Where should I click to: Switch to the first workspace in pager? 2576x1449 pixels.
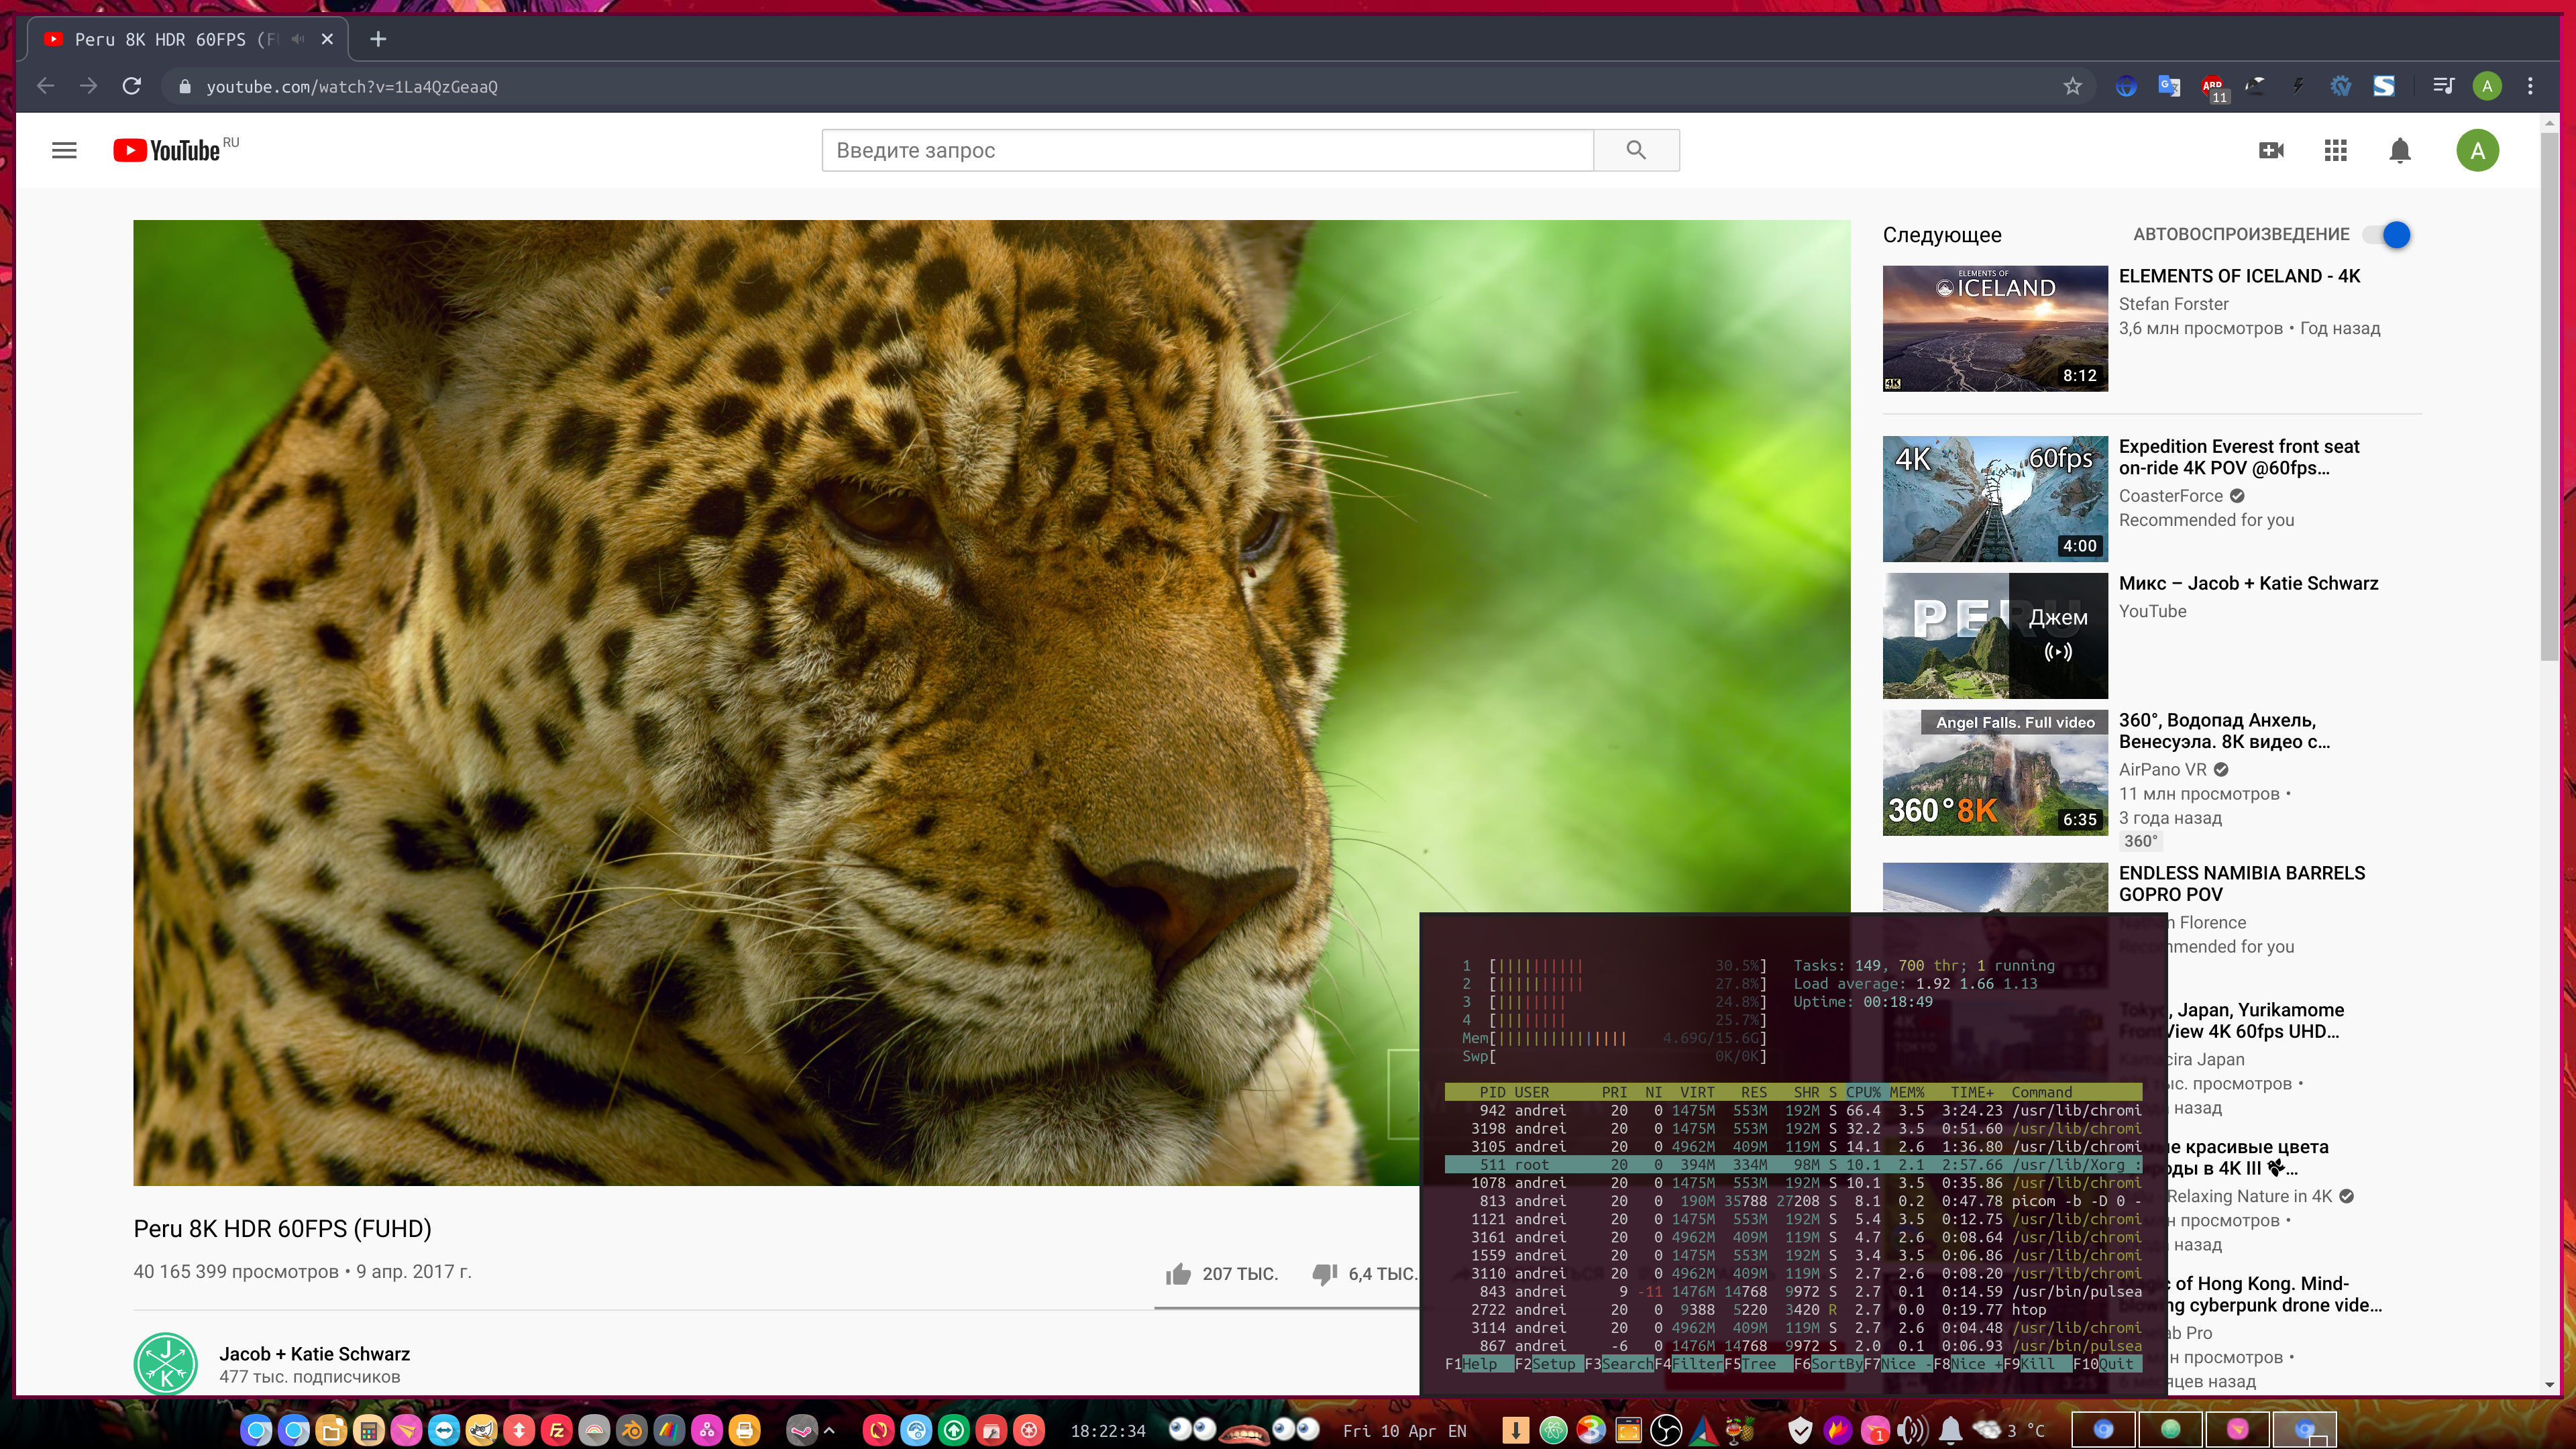pyautogui.click(x=2102, y=1430)
